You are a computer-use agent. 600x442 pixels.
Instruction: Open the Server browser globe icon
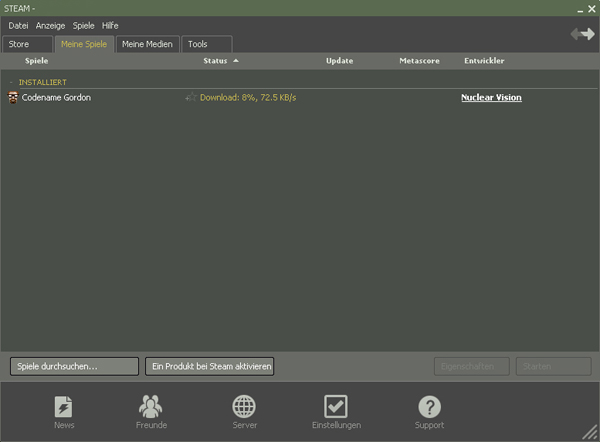pos(244,406)
